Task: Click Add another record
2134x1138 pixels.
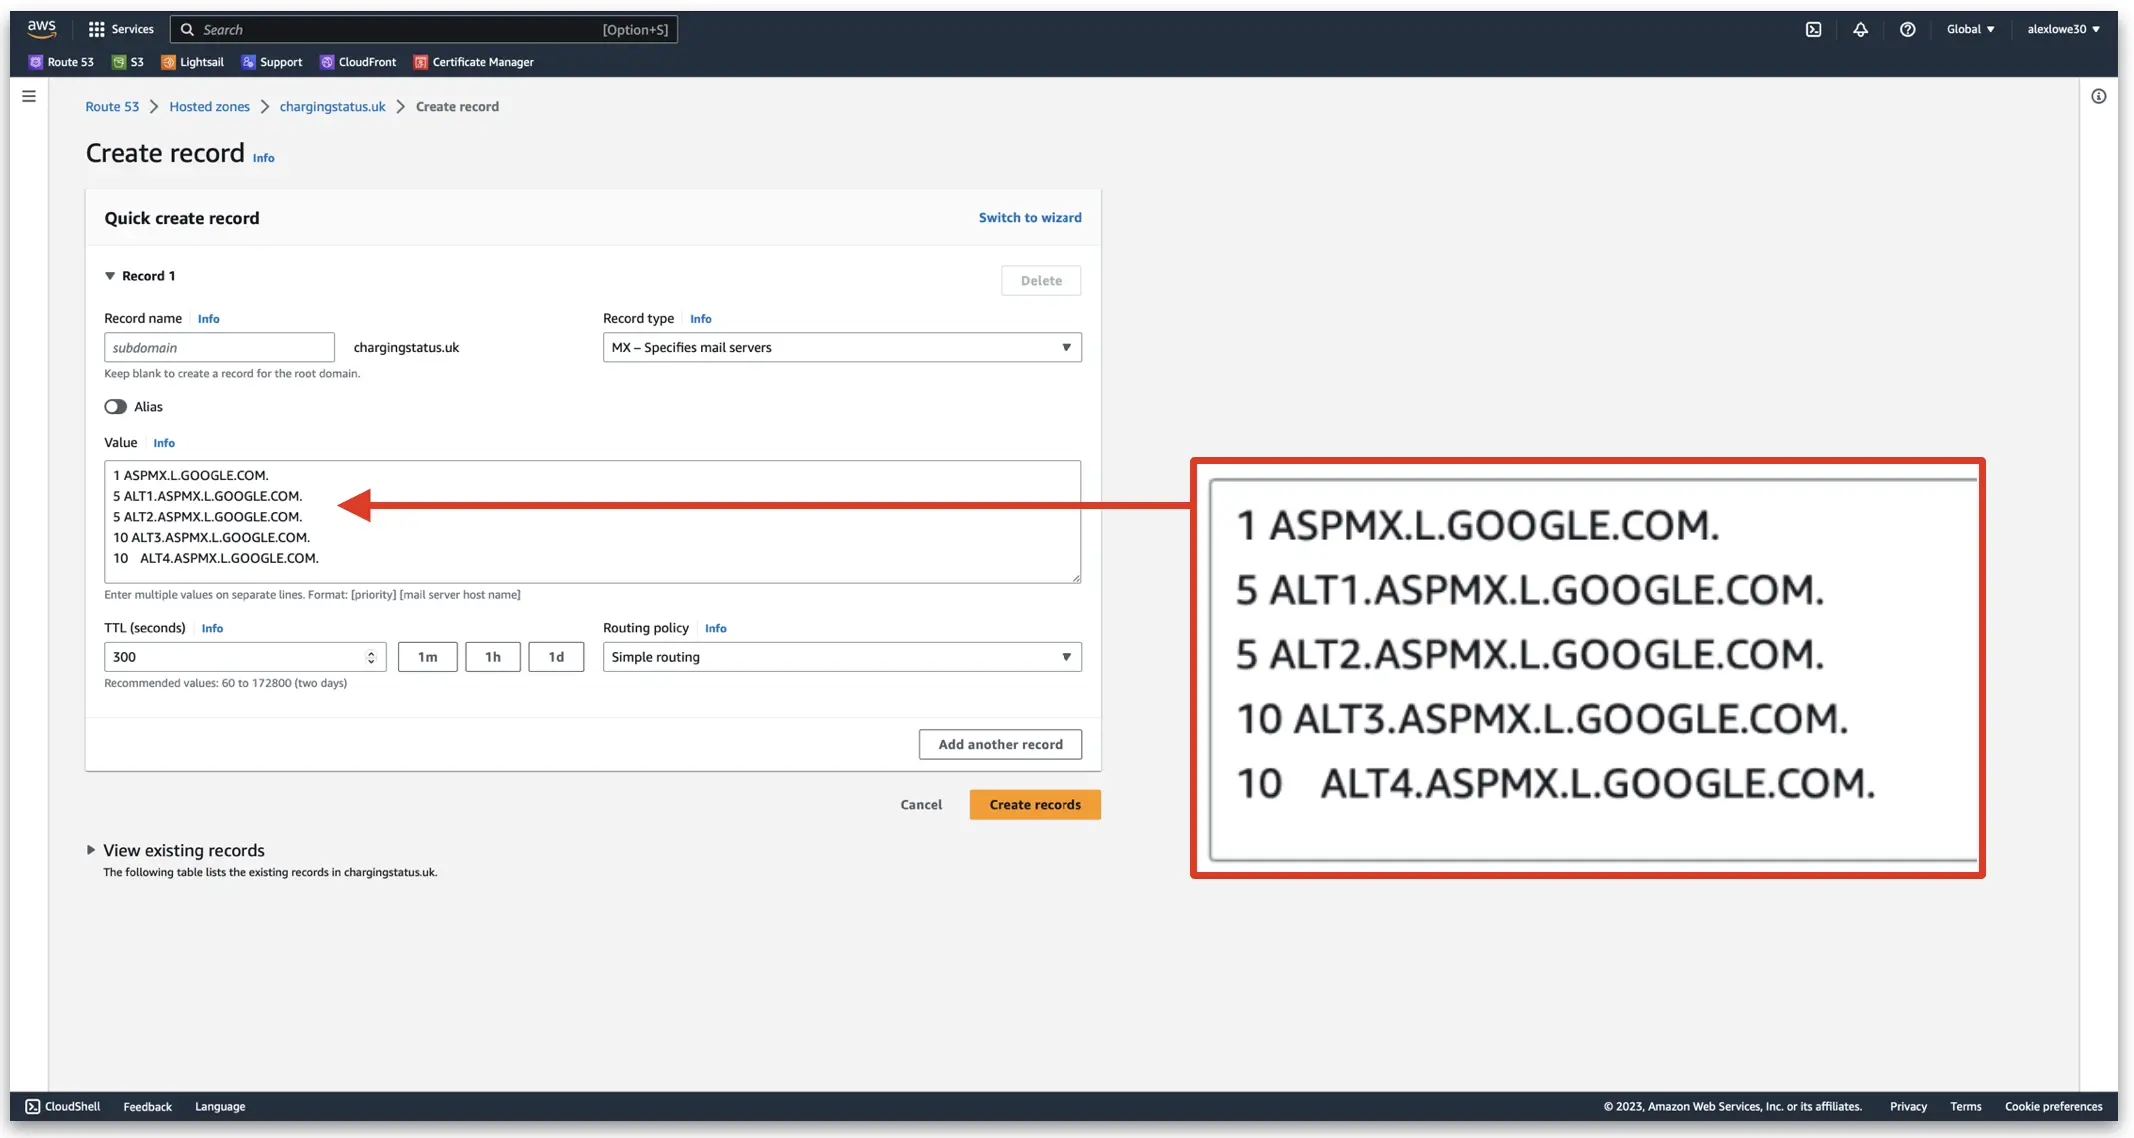Action: click(1000, 744)
